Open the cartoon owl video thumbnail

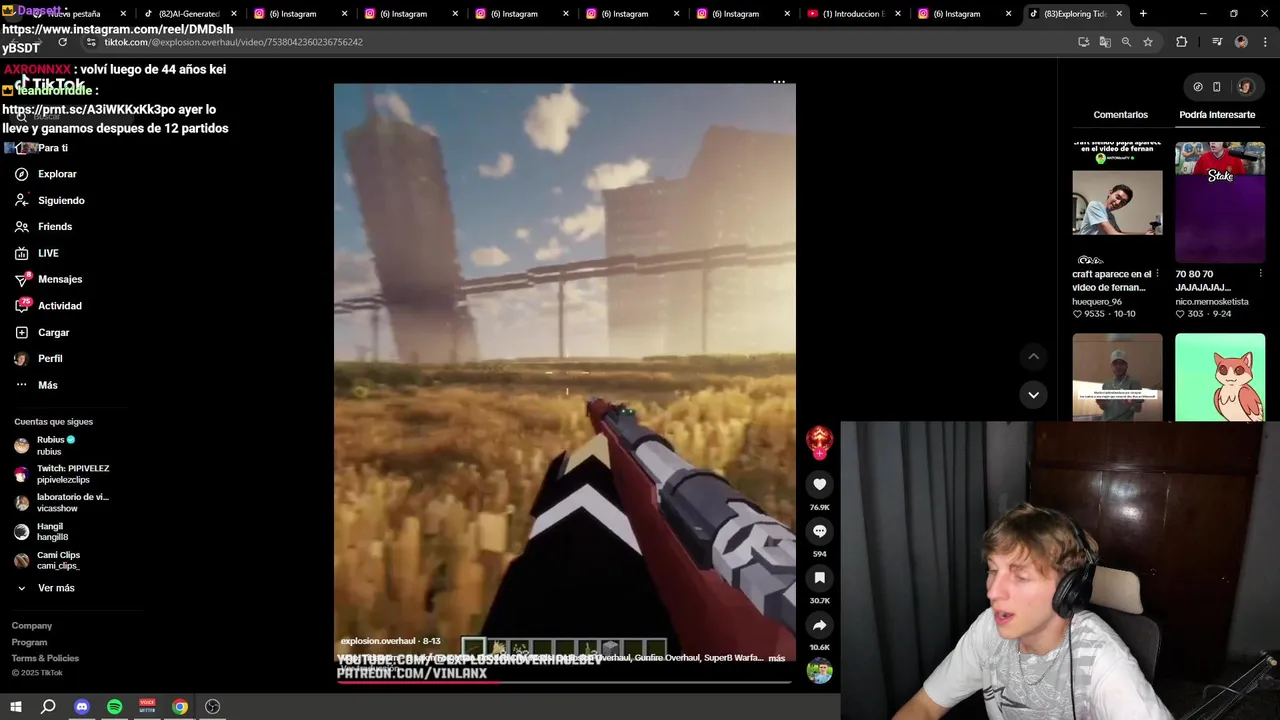[1220, 377]
